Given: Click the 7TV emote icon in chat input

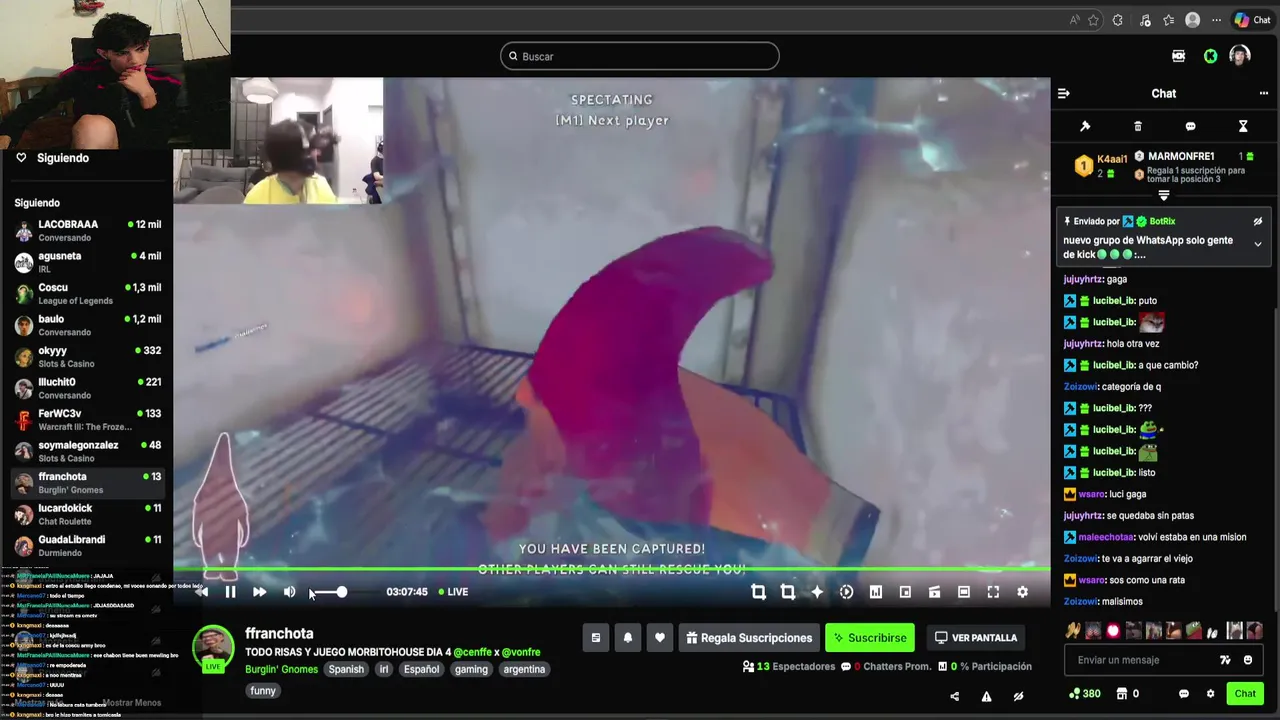Looking at the screenshot, I should click(x=1225, y=660).
